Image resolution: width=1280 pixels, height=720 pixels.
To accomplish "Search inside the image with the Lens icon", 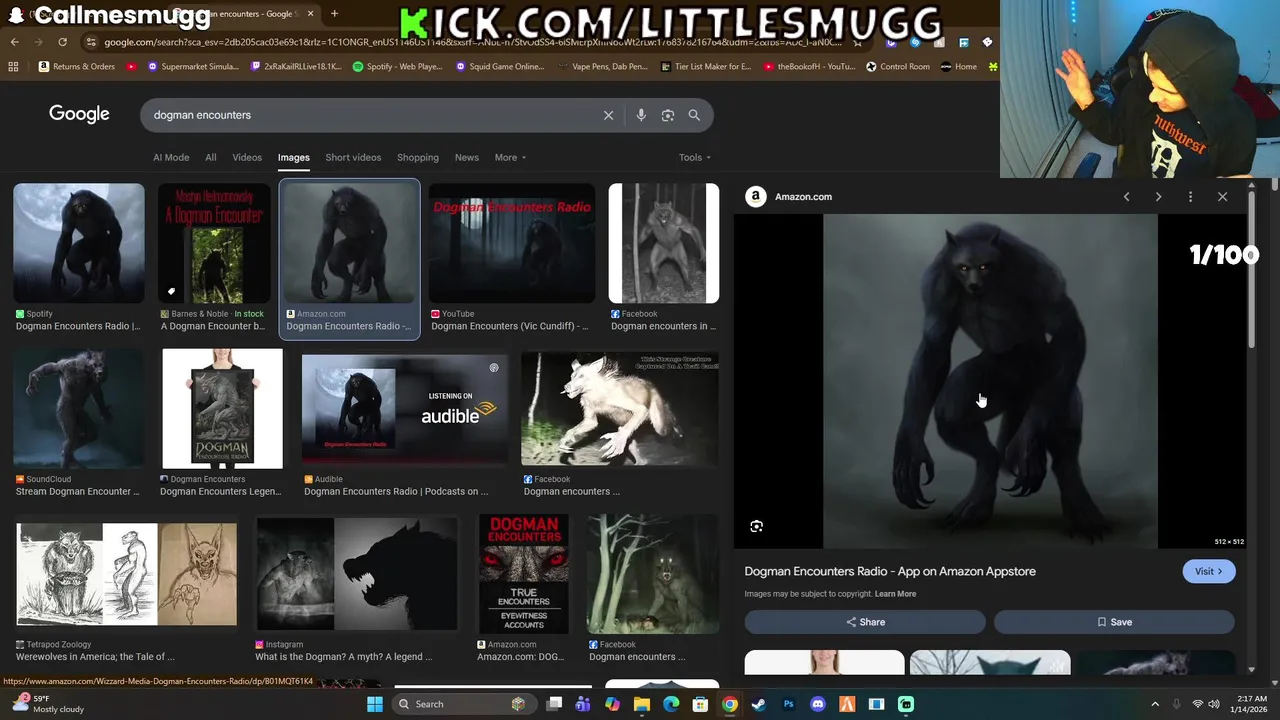I will click(x=756, y=526).
